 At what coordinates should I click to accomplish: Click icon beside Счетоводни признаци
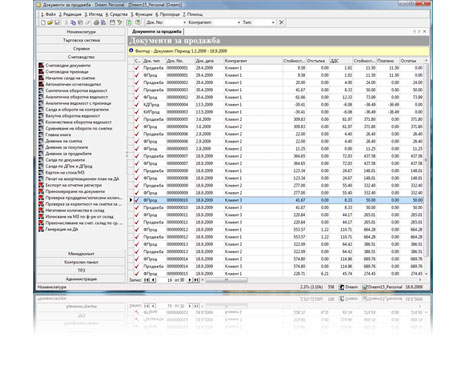41,72
